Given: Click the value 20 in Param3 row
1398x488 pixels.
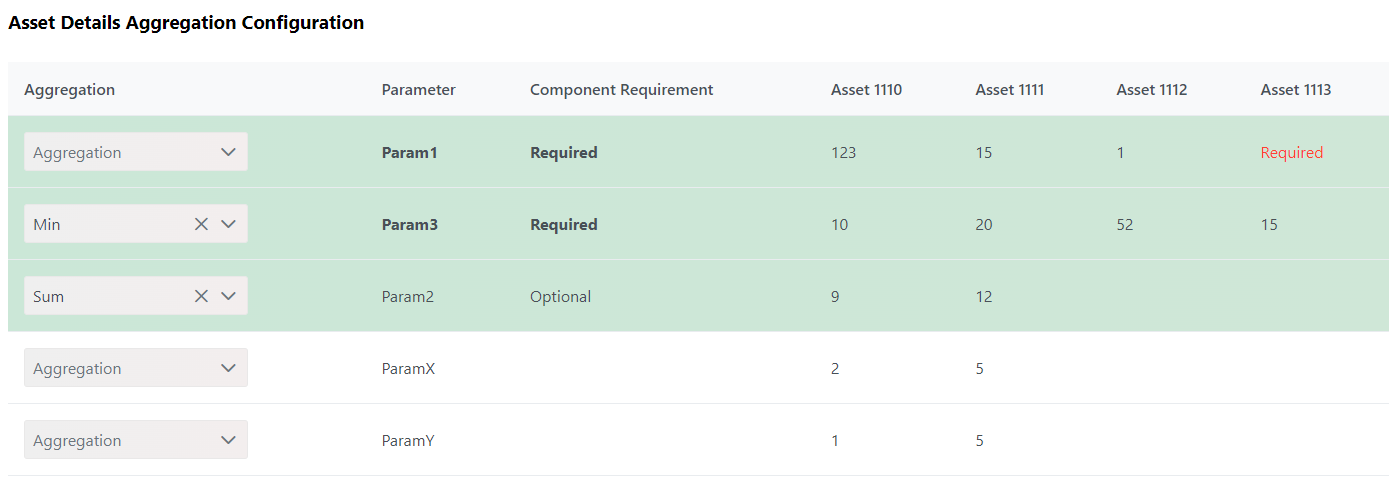Looking at the screenshot, I should pyautogui.click(x=984, y=225).
